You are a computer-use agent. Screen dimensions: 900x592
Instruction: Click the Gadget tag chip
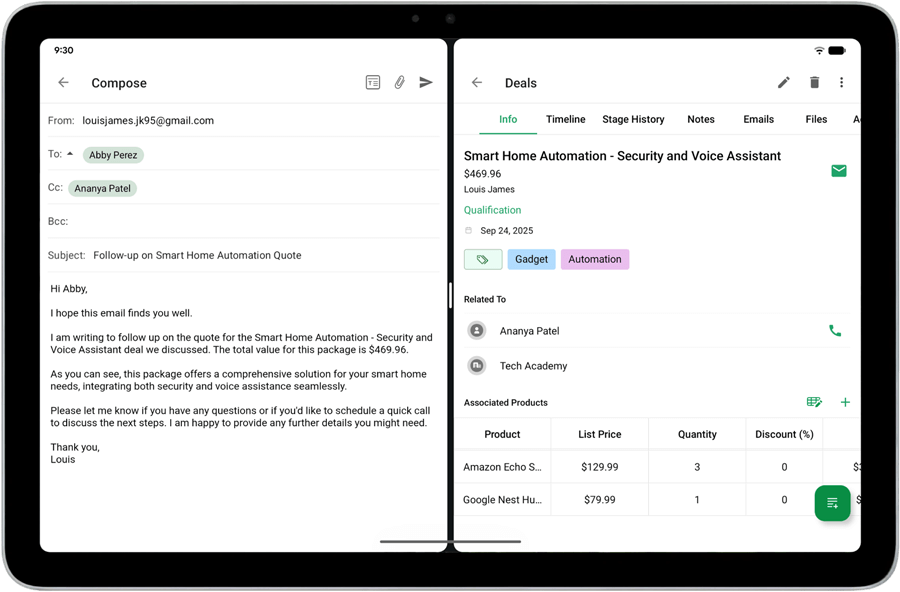(x=531, y=259)
